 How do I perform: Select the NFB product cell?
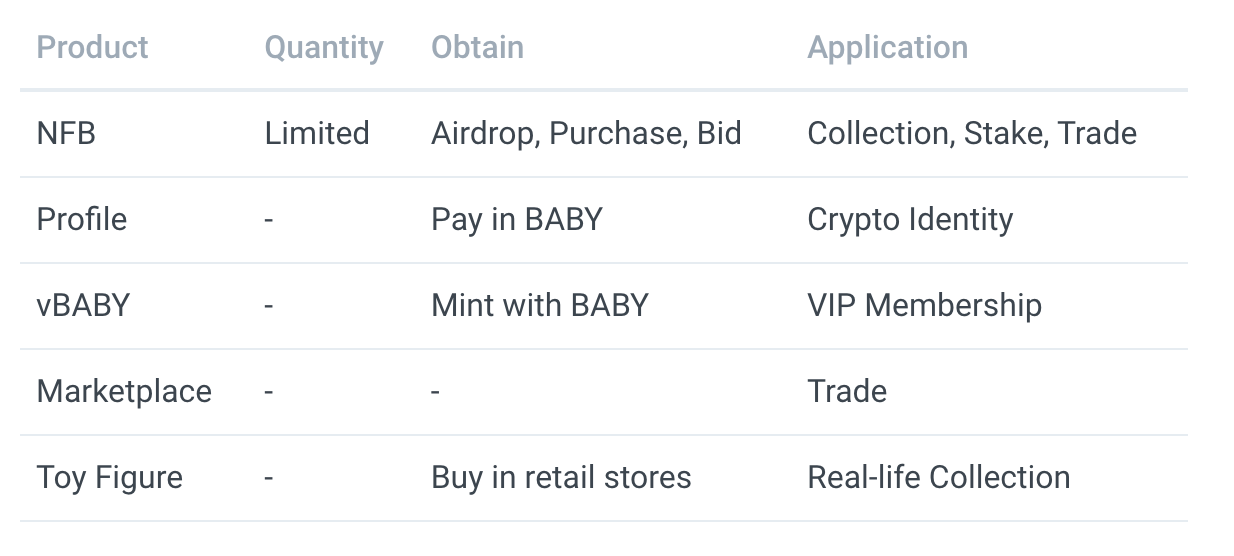coord(66,133)
